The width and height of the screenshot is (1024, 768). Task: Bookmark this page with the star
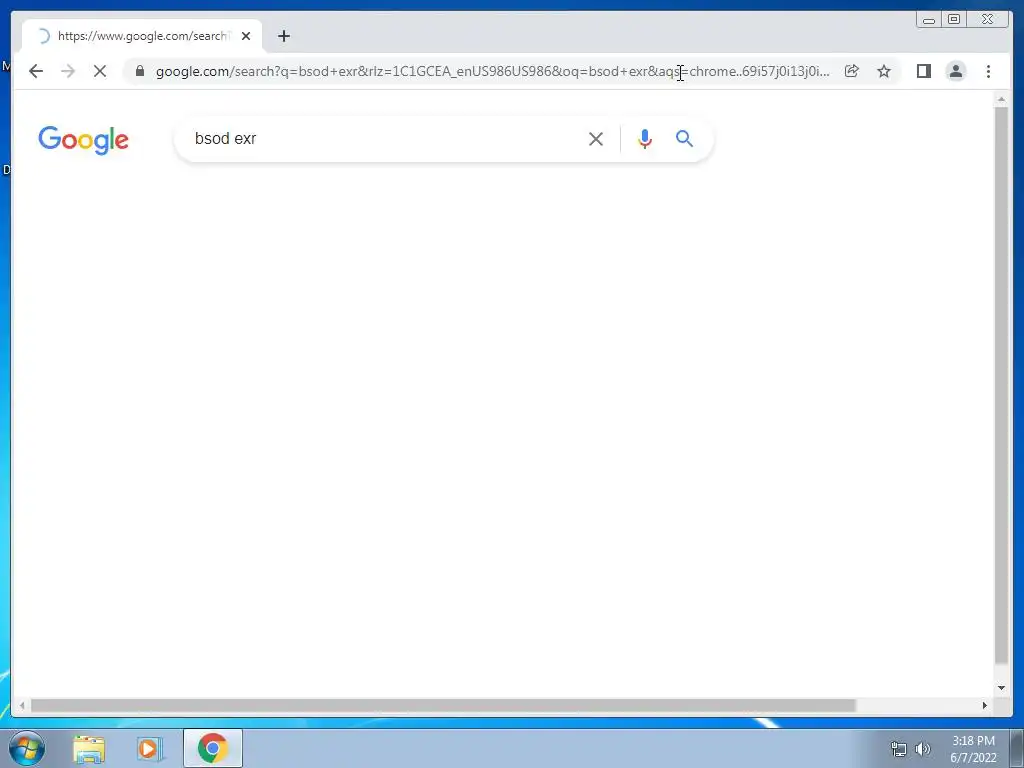[x=884, y=71]
